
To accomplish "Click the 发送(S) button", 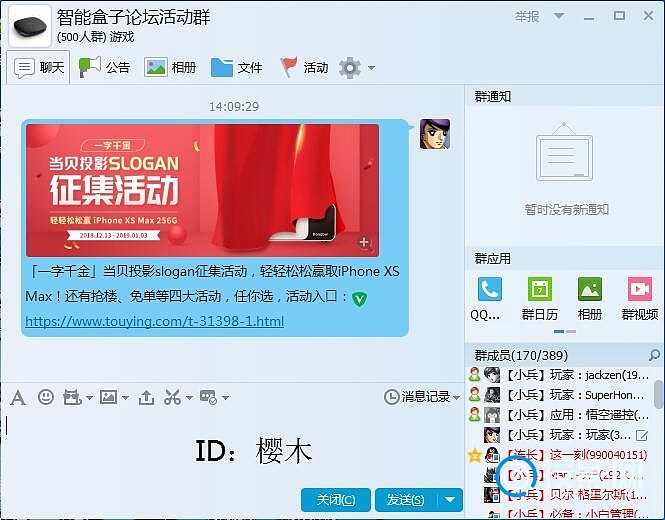I will pos(405,500).
